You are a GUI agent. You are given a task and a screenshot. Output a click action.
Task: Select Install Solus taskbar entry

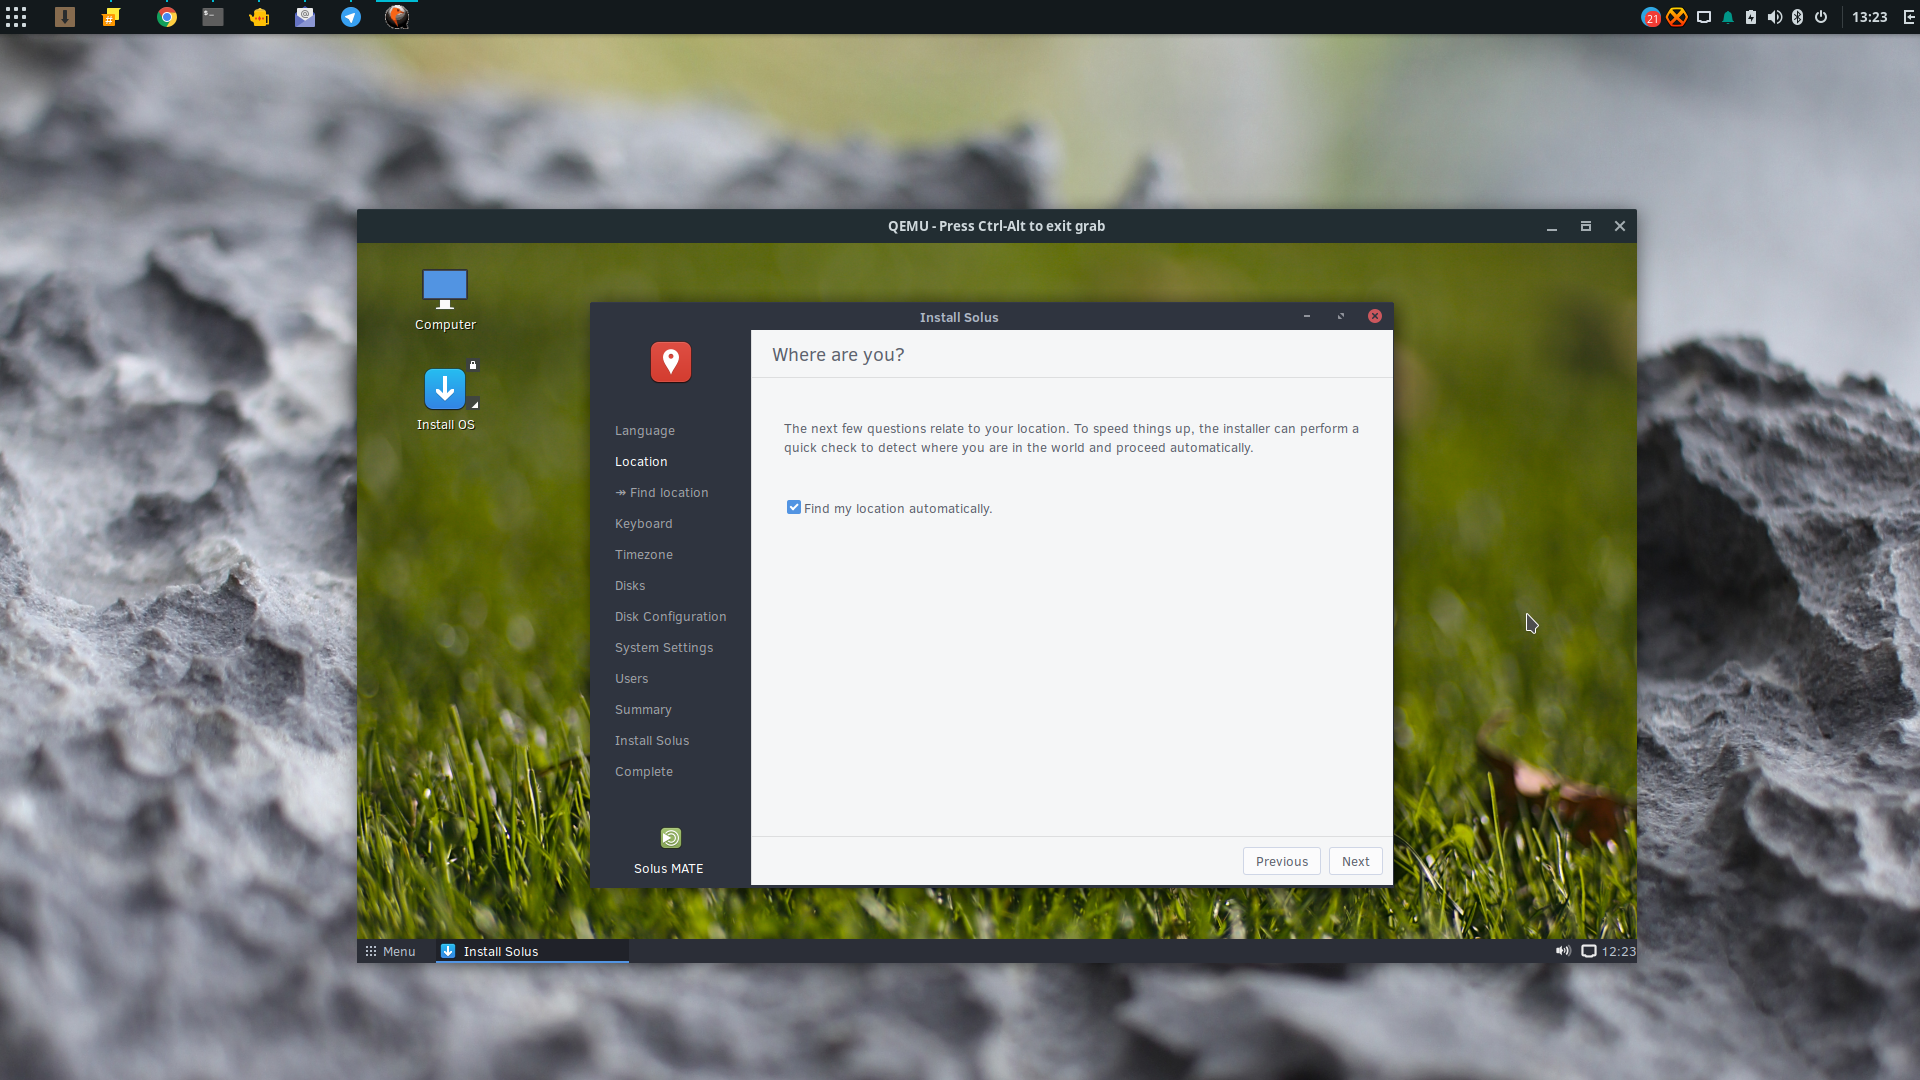point(532,951)
